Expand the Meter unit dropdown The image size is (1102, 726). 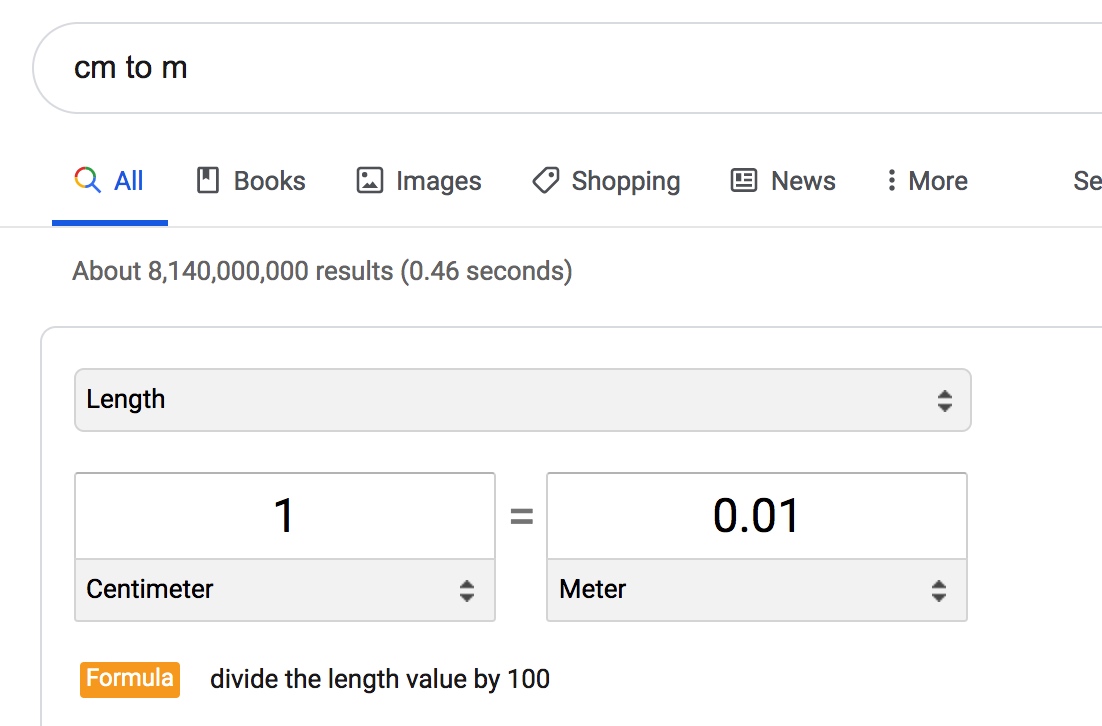757,590
